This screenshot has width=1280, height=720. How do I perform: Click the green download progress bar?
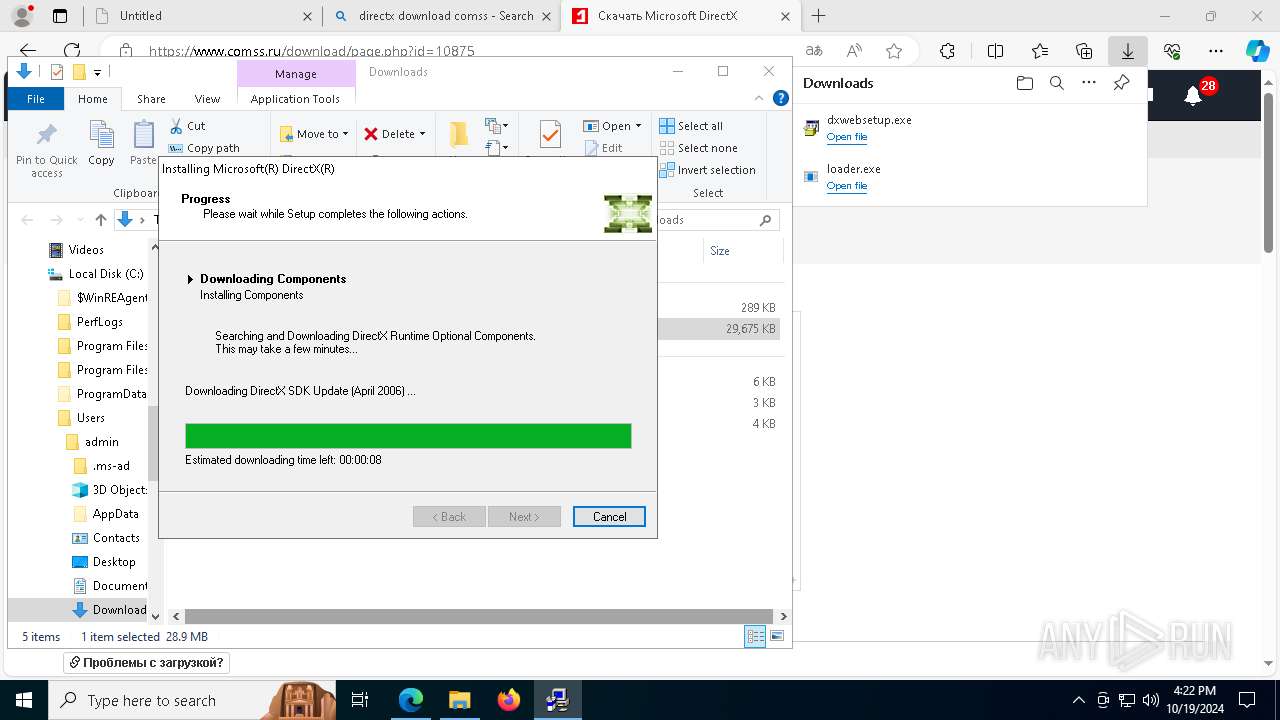[408, 436]
